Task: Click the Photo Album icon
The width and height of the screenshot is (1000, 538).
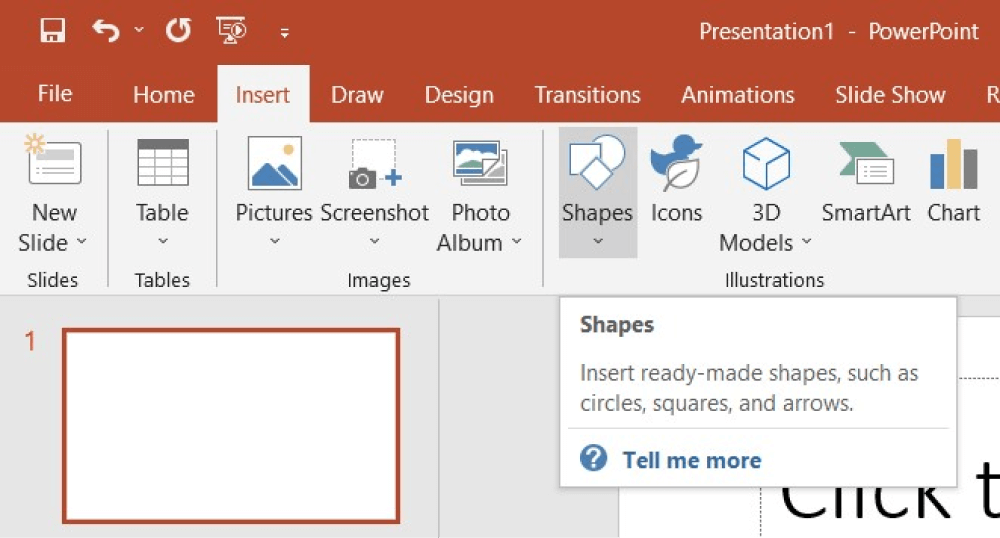Action: [480, 163]
